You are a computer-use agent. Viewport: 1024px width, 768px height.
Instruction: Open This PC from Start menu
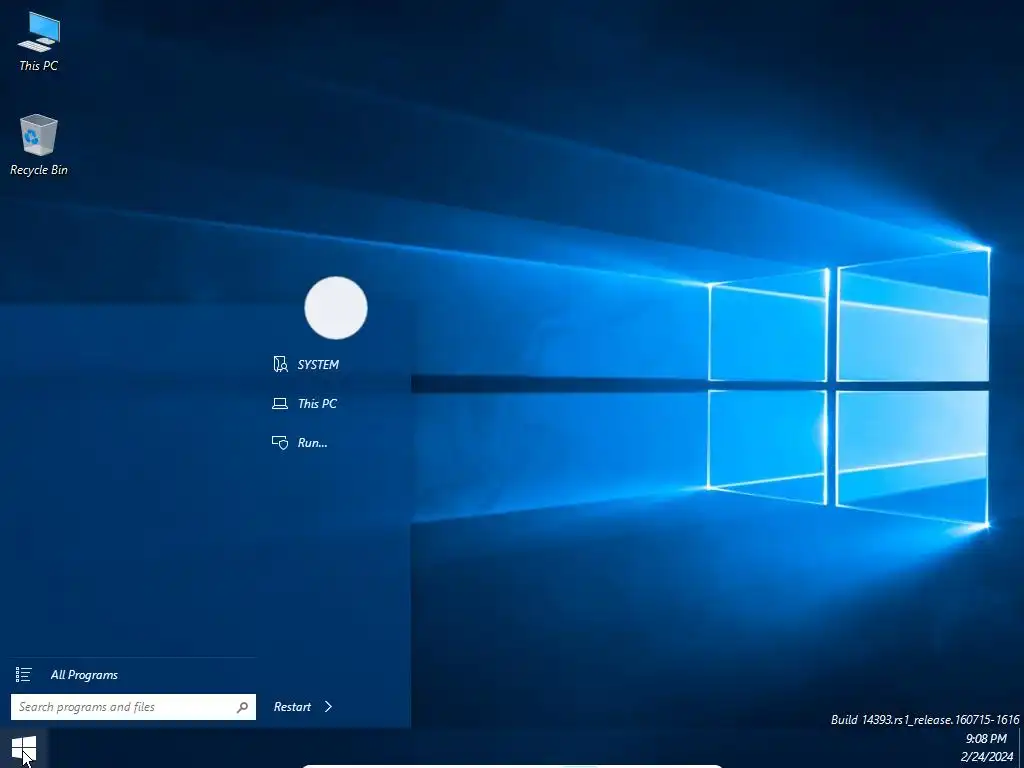point(306,404)
